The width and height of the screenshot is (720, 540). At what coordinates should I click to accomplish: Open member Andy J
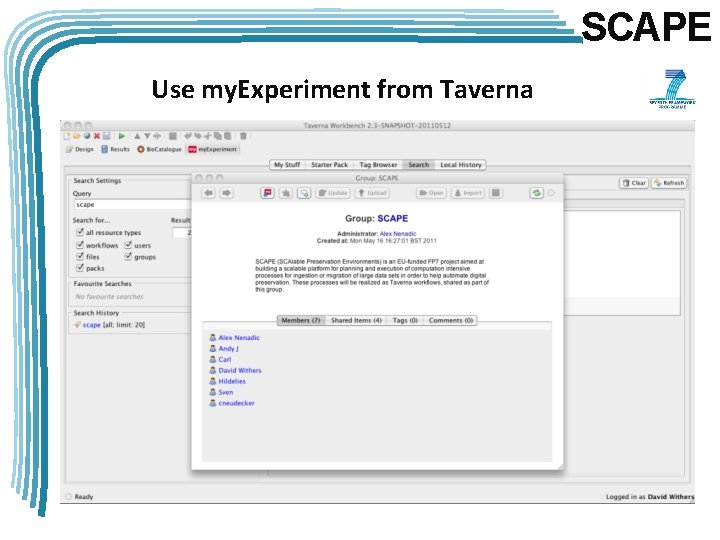228,349
